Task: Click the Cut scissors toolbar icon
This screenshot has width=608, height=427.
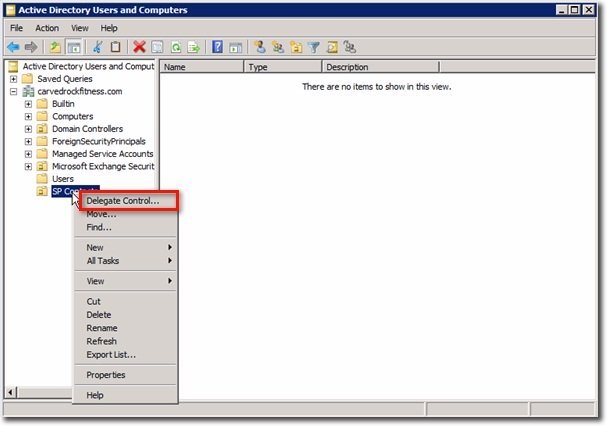Action: 97,47
